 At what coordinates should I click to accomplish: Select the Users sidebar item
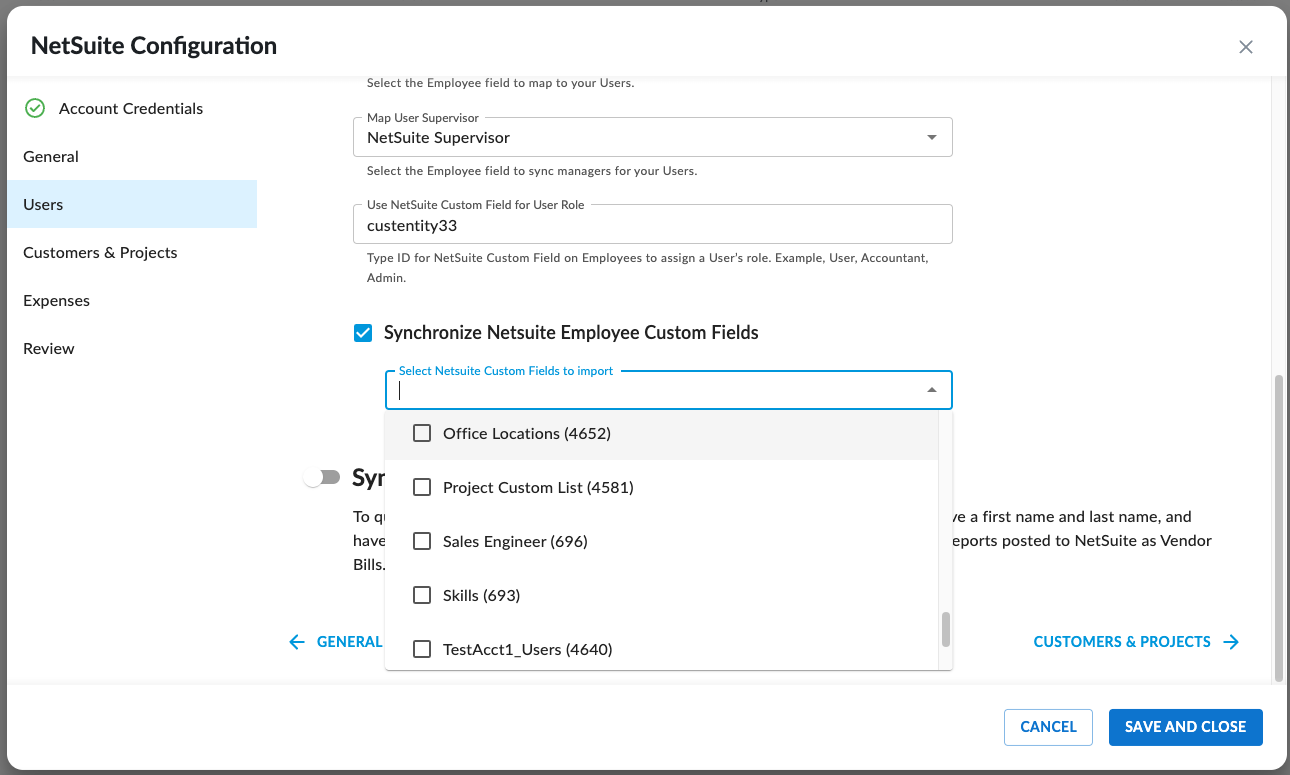132,204
